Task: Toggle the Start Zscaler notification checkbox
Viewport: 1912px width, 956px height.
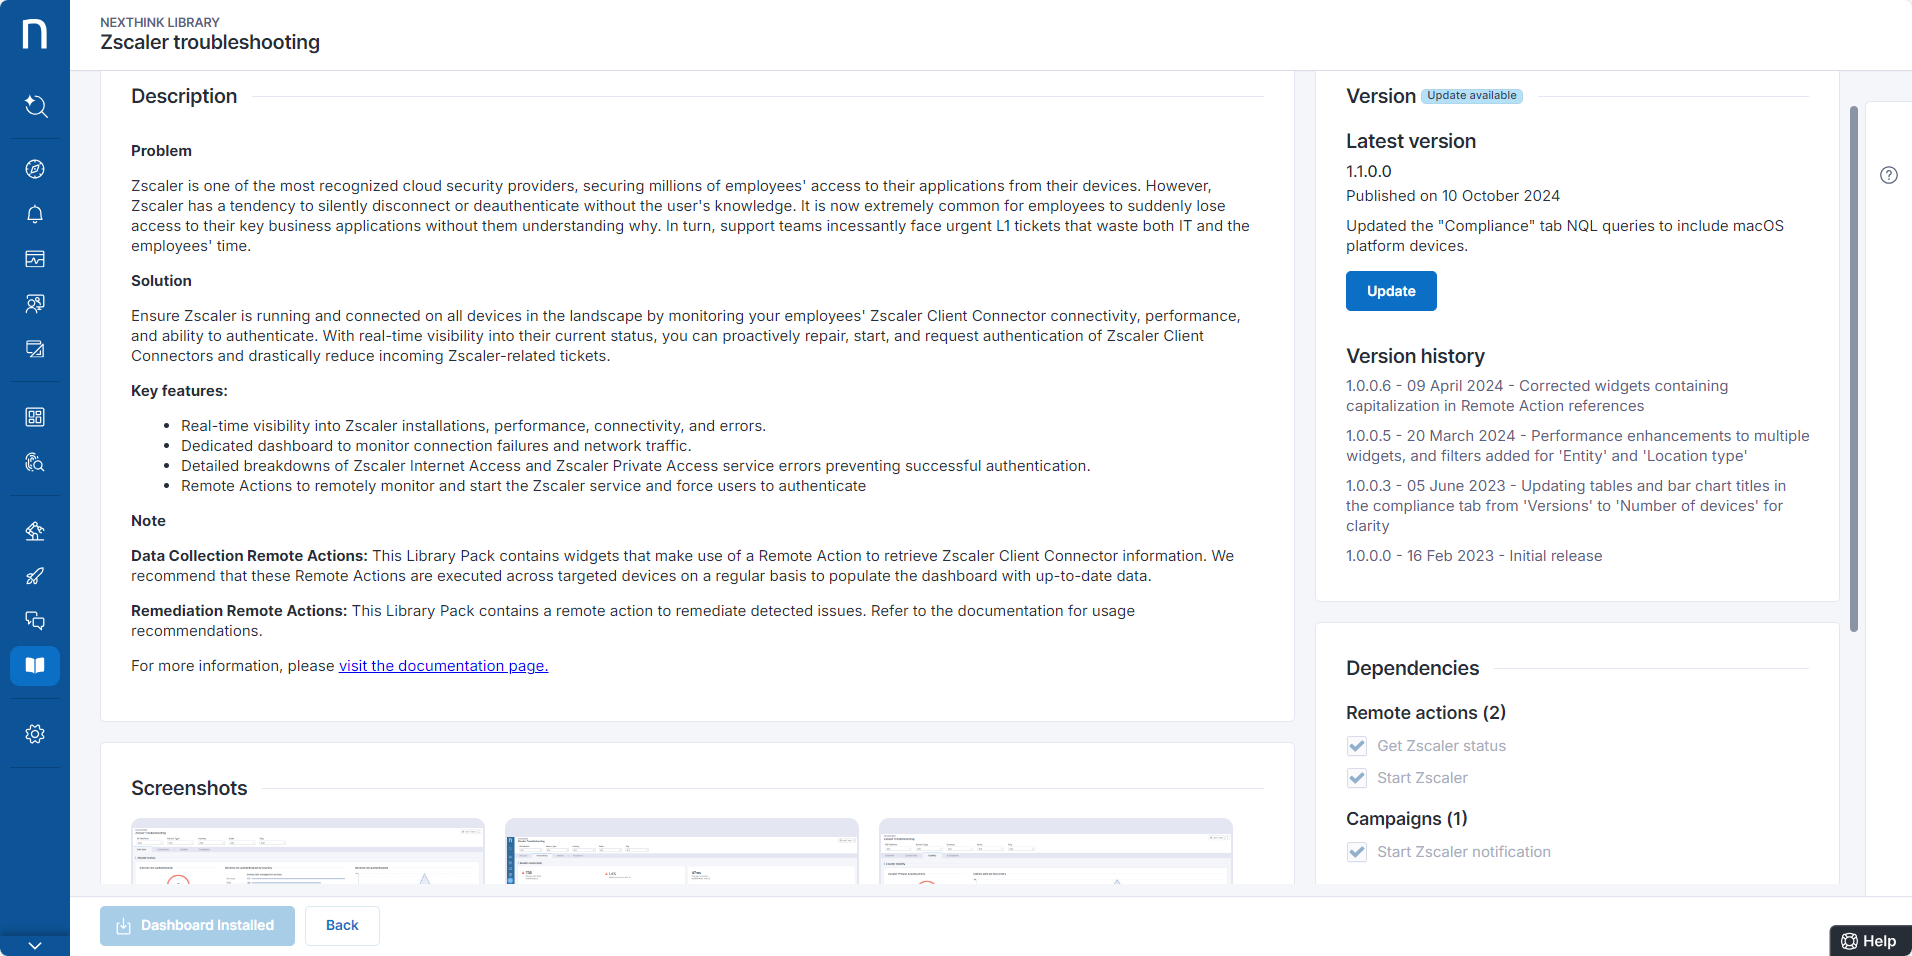Action: [1357, 852]
